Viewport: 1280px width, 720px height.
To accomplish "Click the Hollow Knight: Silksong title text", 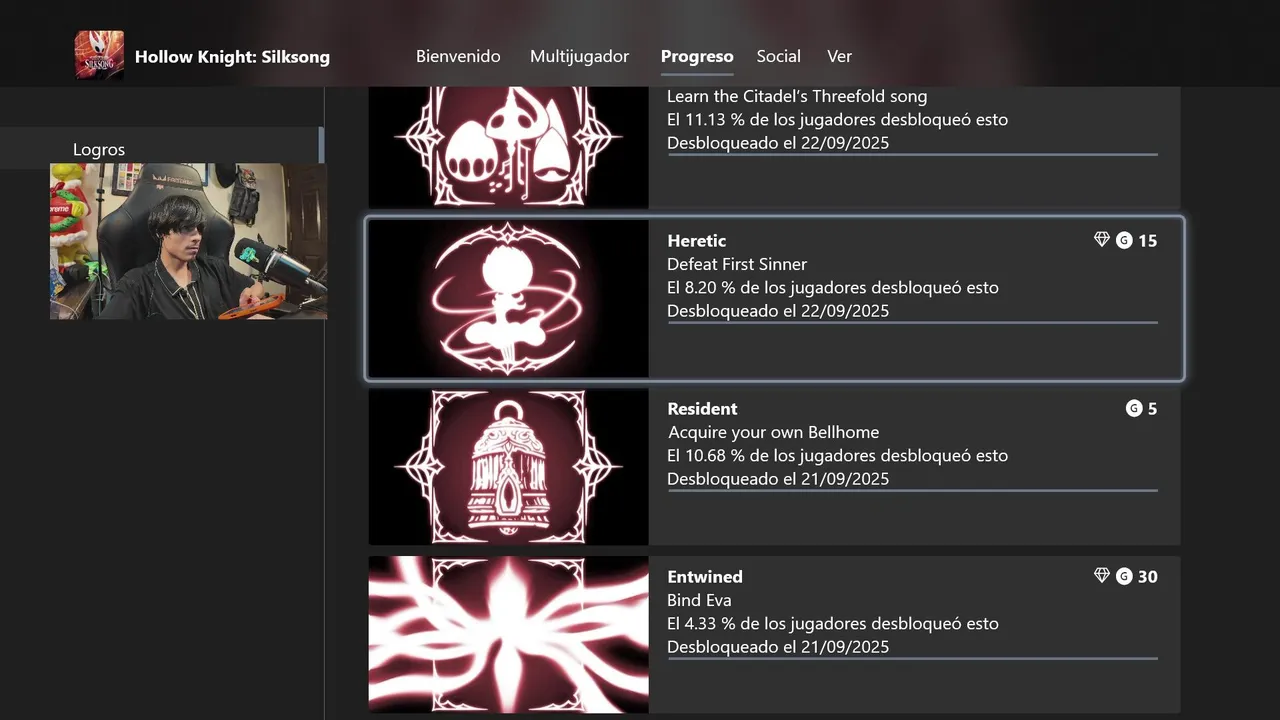I will (232, 57).
